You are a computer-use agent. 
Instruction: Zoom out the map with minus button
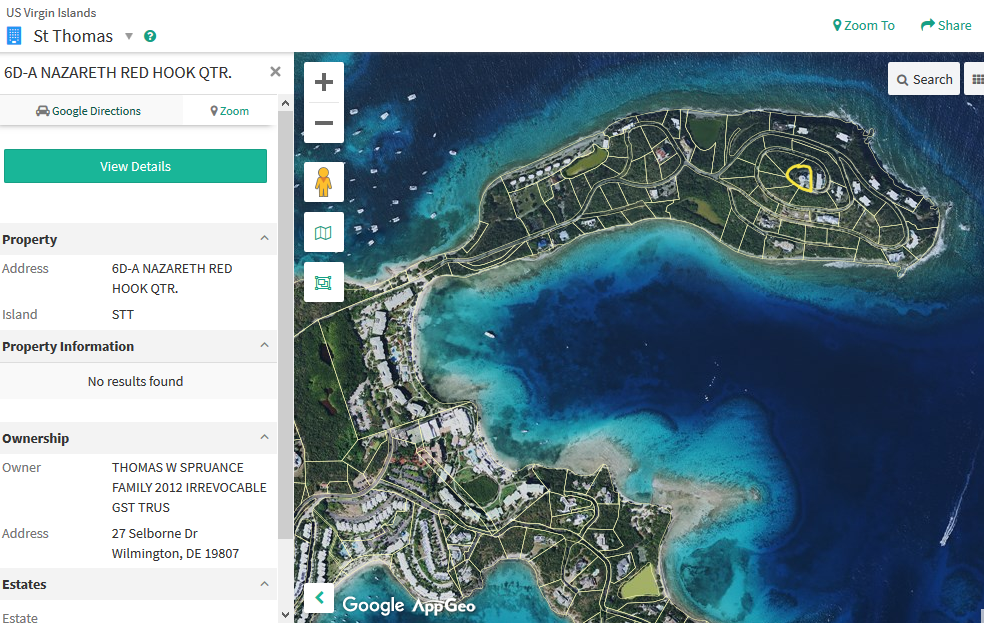click(x=324, y=123)
